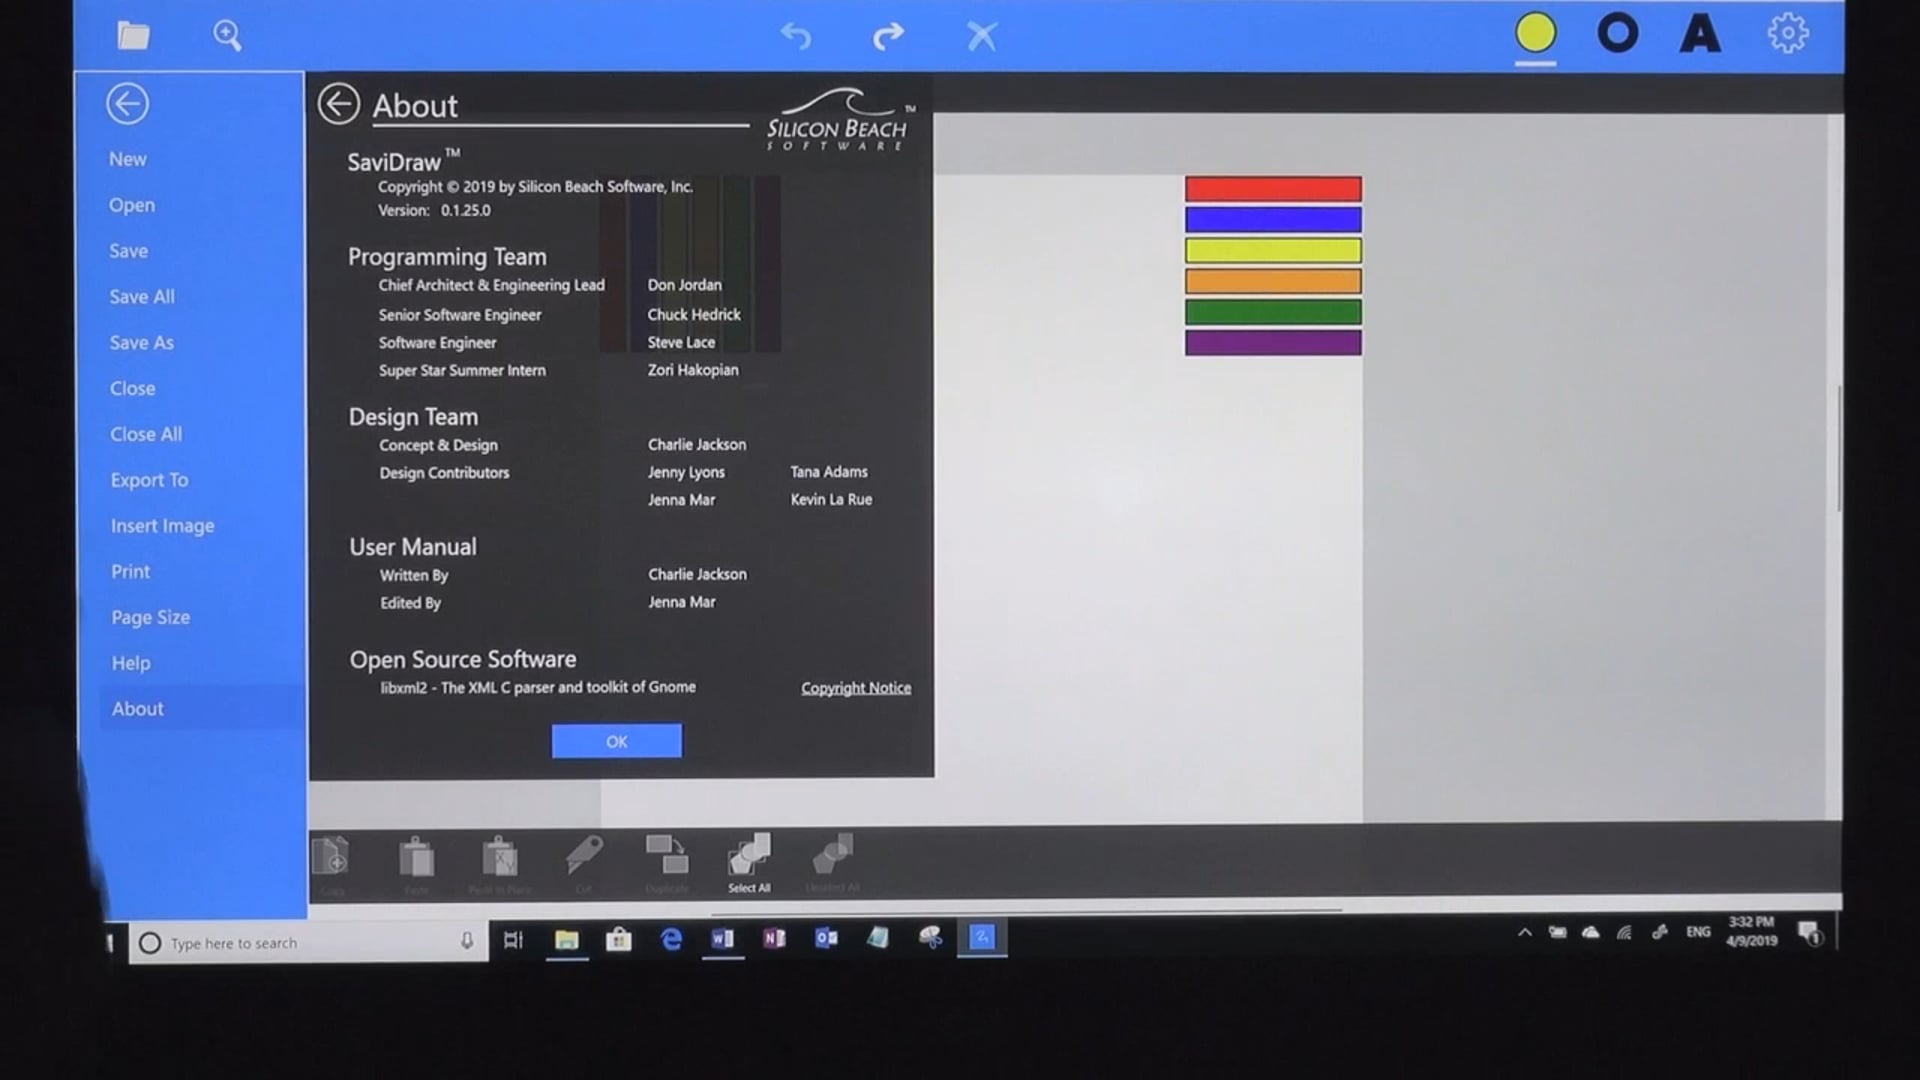Click the About dialog back arrow

tap(339, 104)
